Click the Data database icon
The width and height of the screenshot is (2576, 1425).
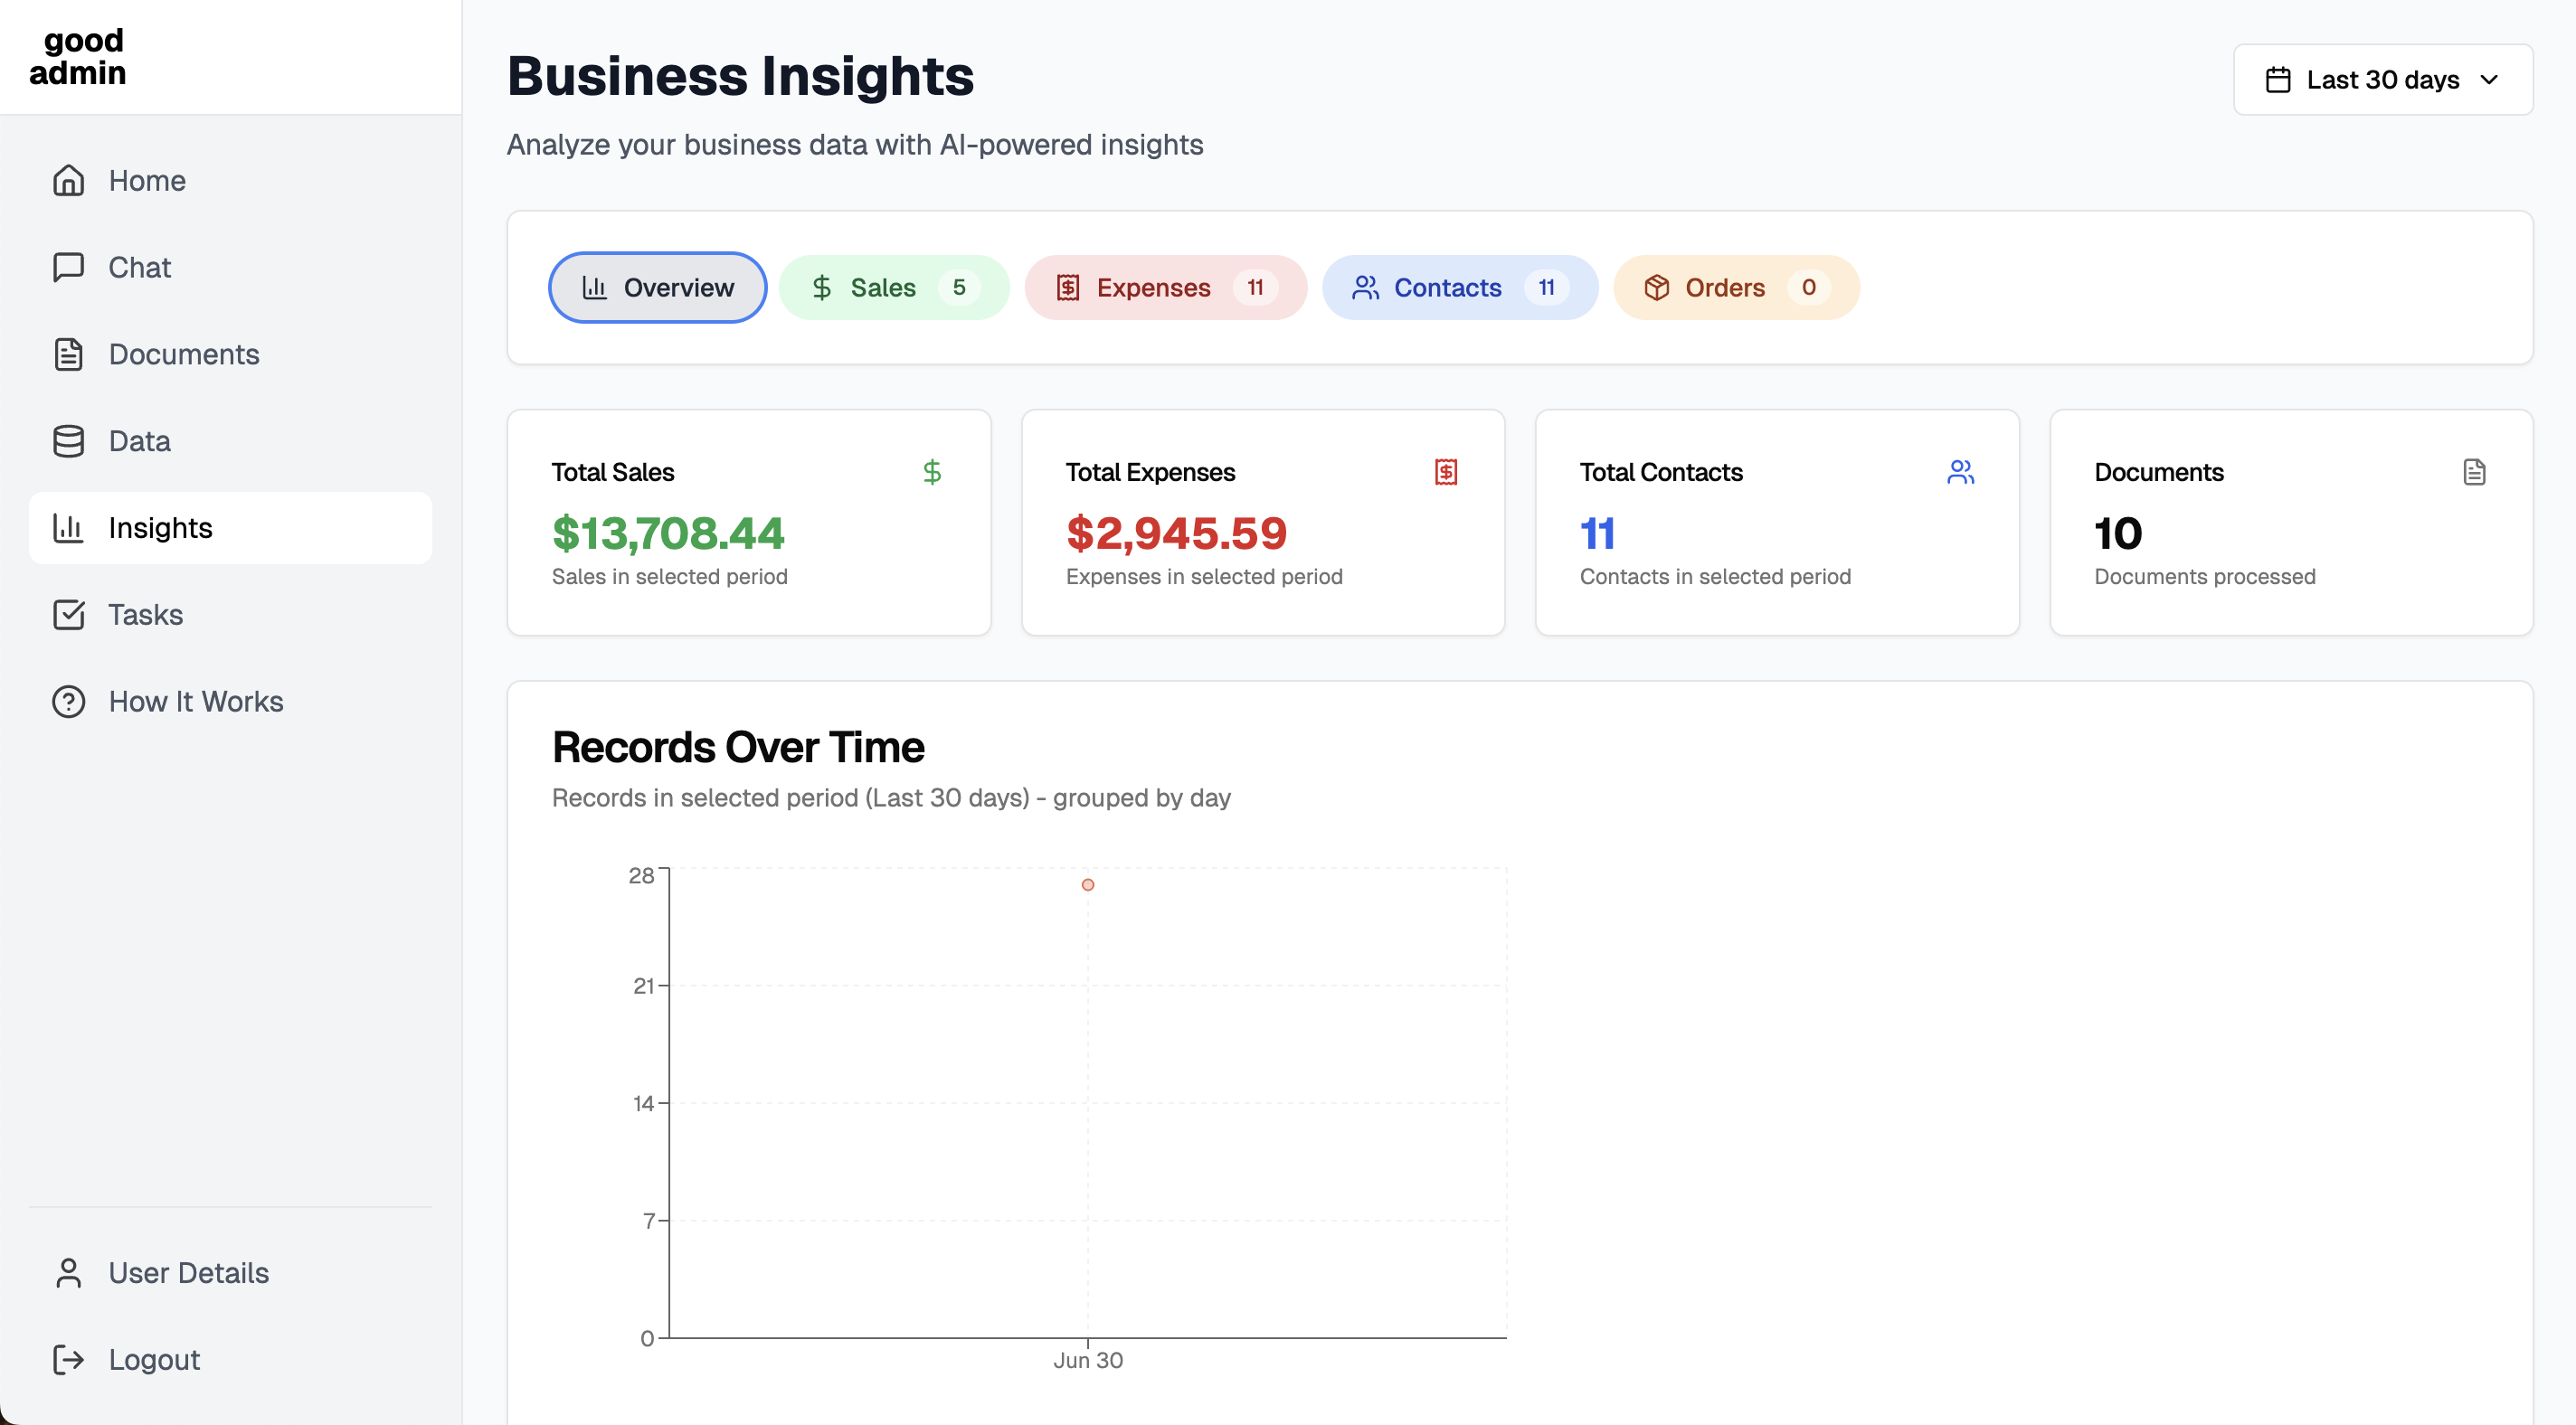click(x=68, y=441)
